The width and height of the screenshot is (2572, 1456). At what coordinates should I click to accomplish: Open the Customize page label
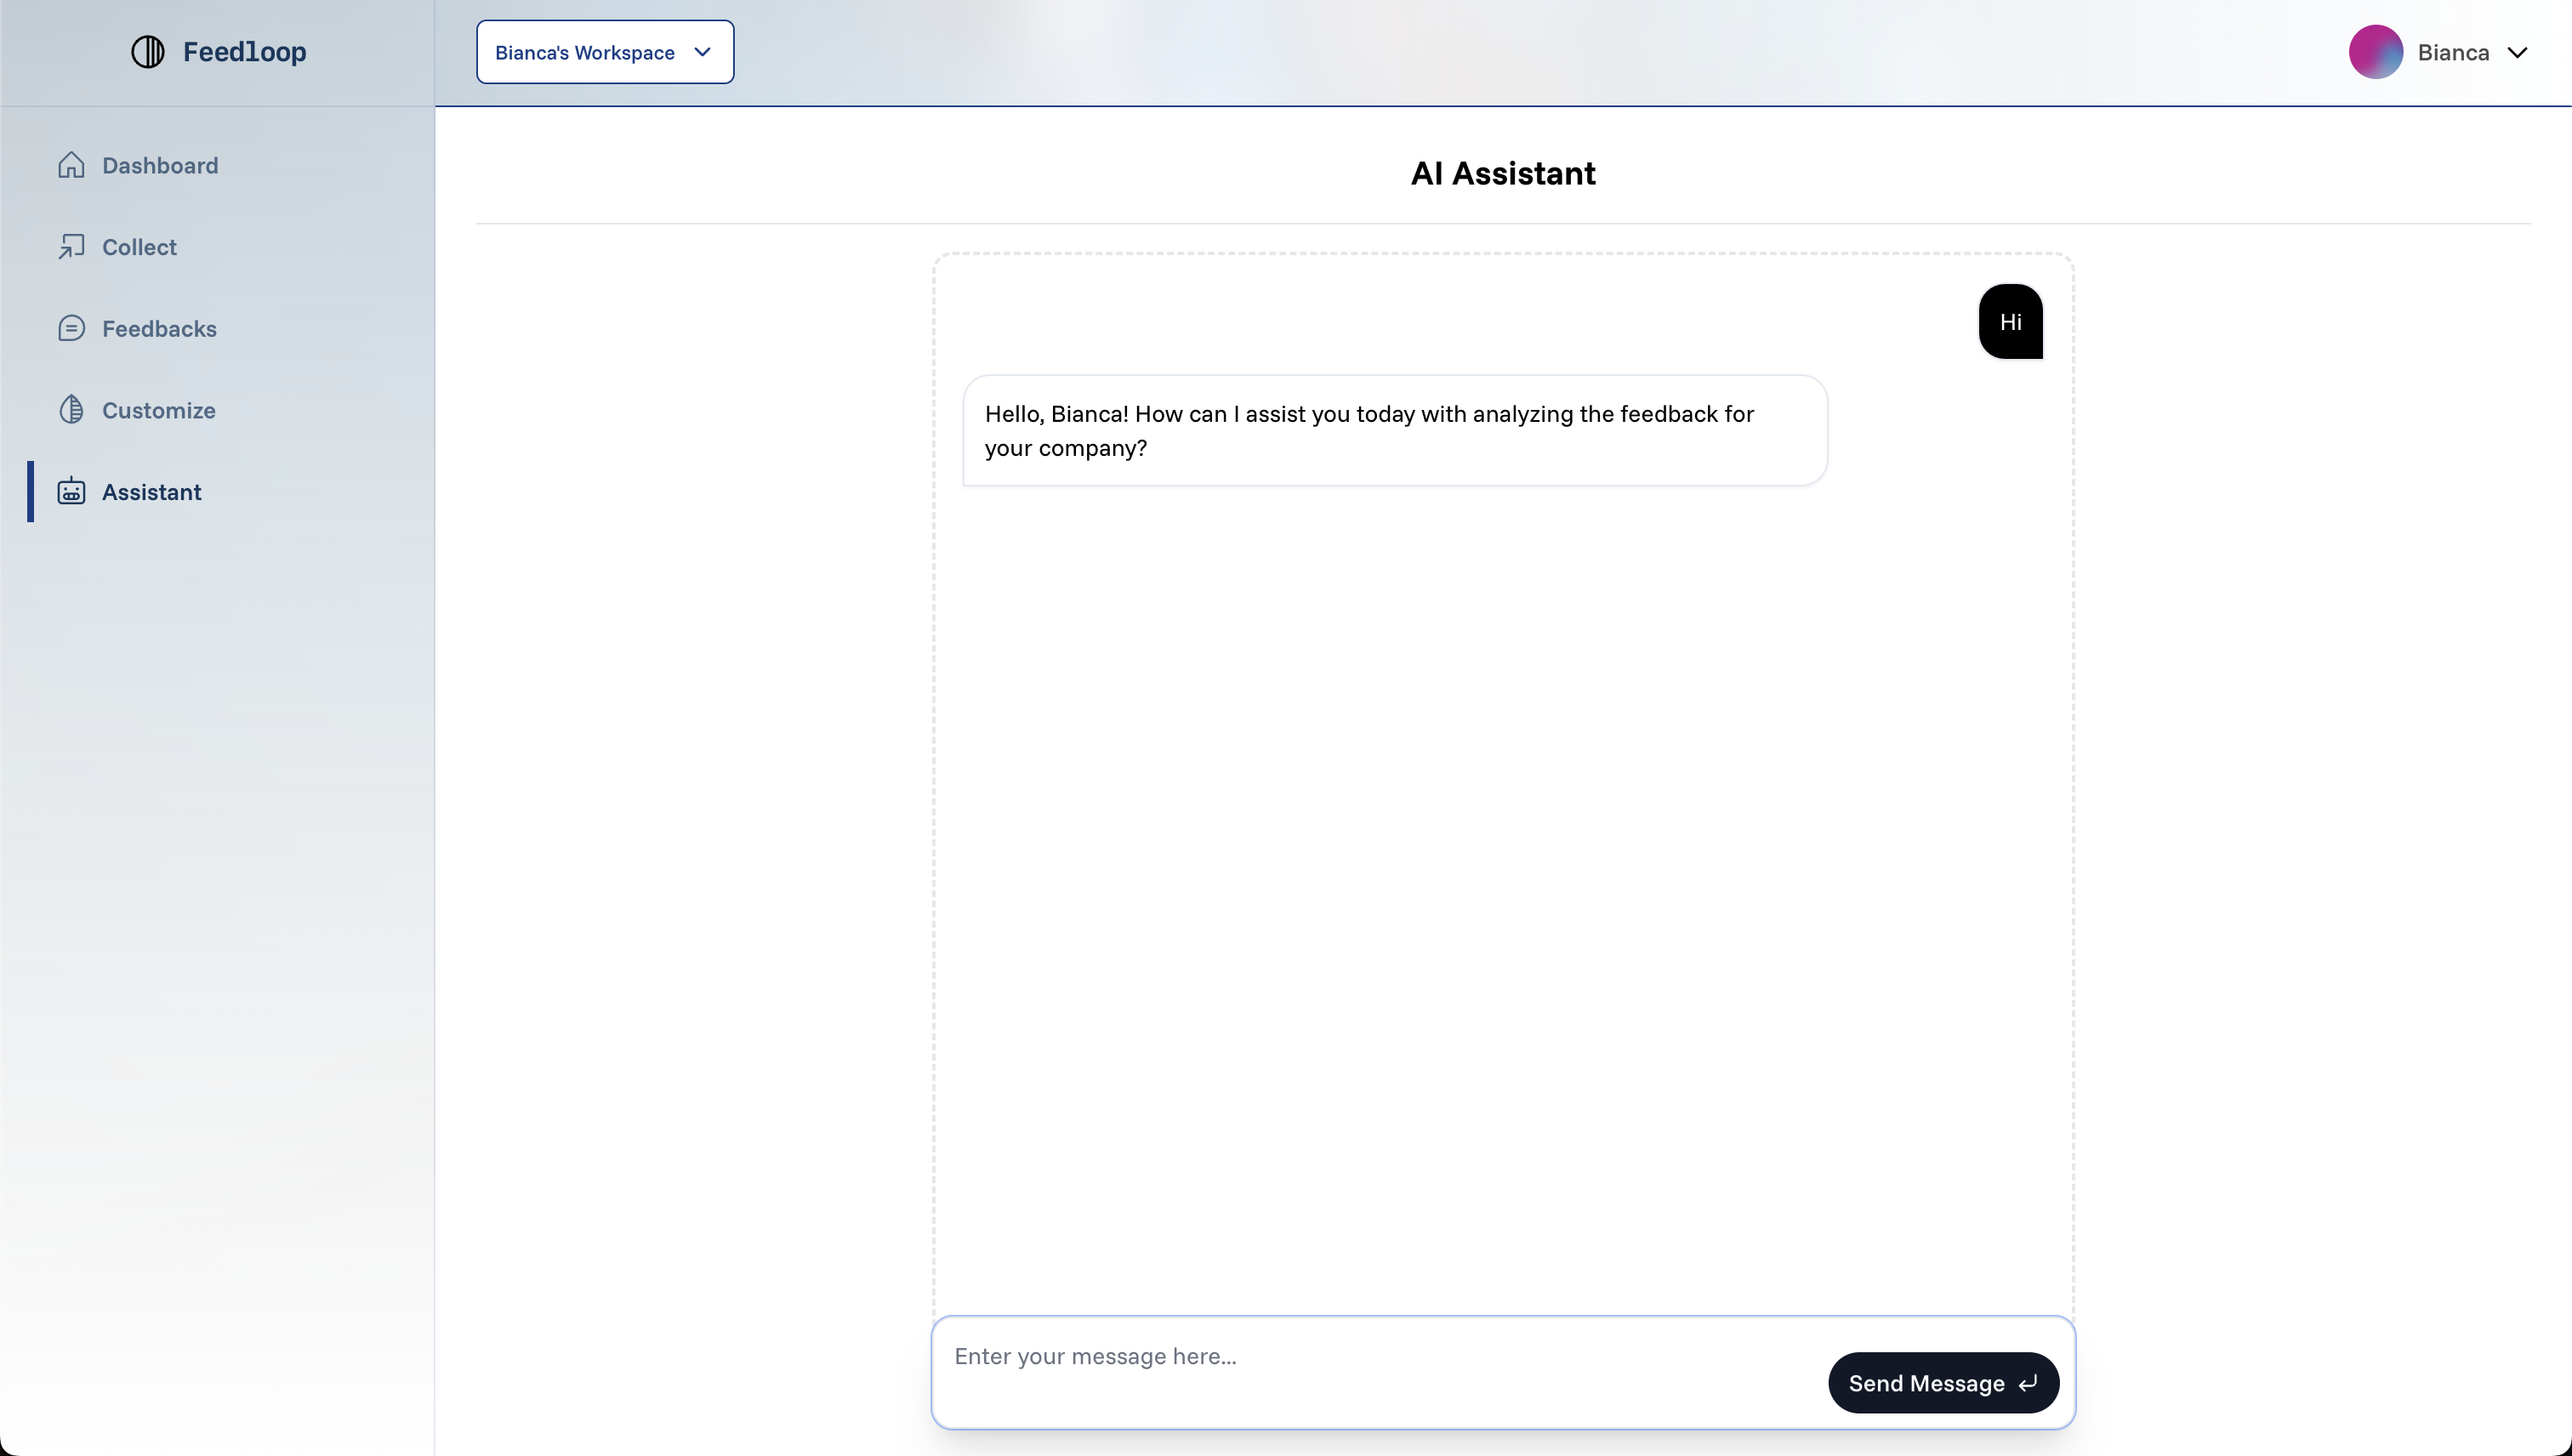pyautogui.click(x=158, y=410)
